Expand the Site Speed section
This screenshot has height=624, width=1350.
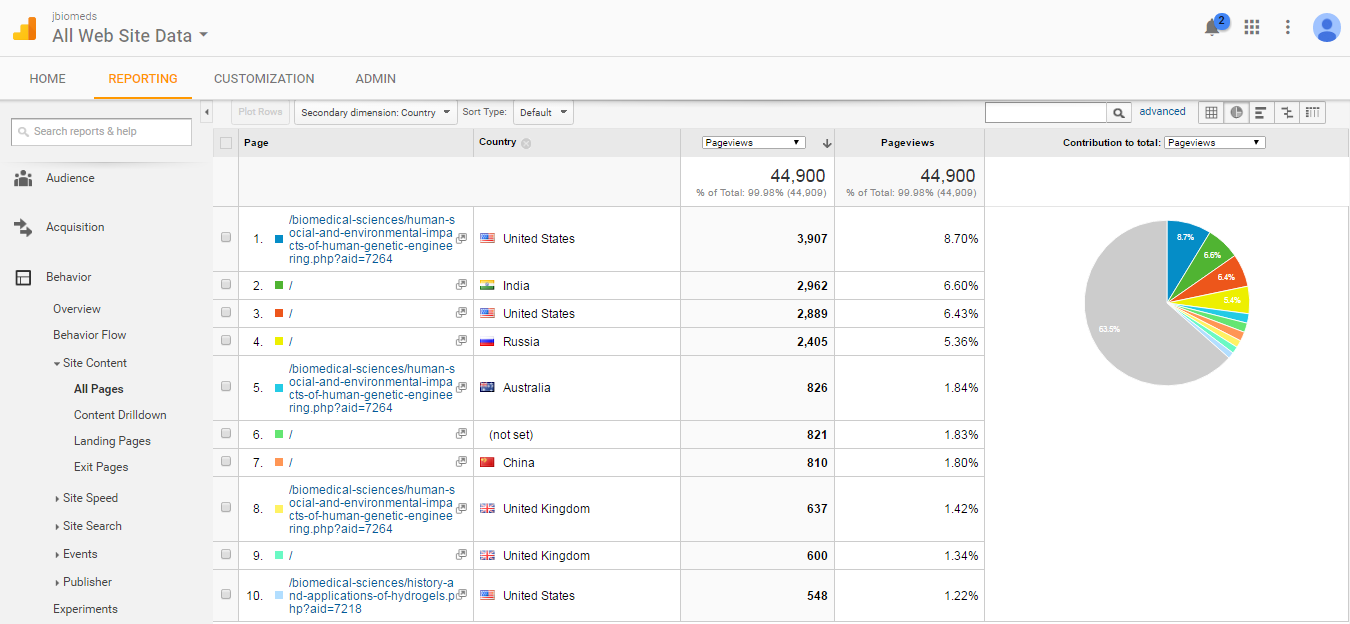point(90,498)
